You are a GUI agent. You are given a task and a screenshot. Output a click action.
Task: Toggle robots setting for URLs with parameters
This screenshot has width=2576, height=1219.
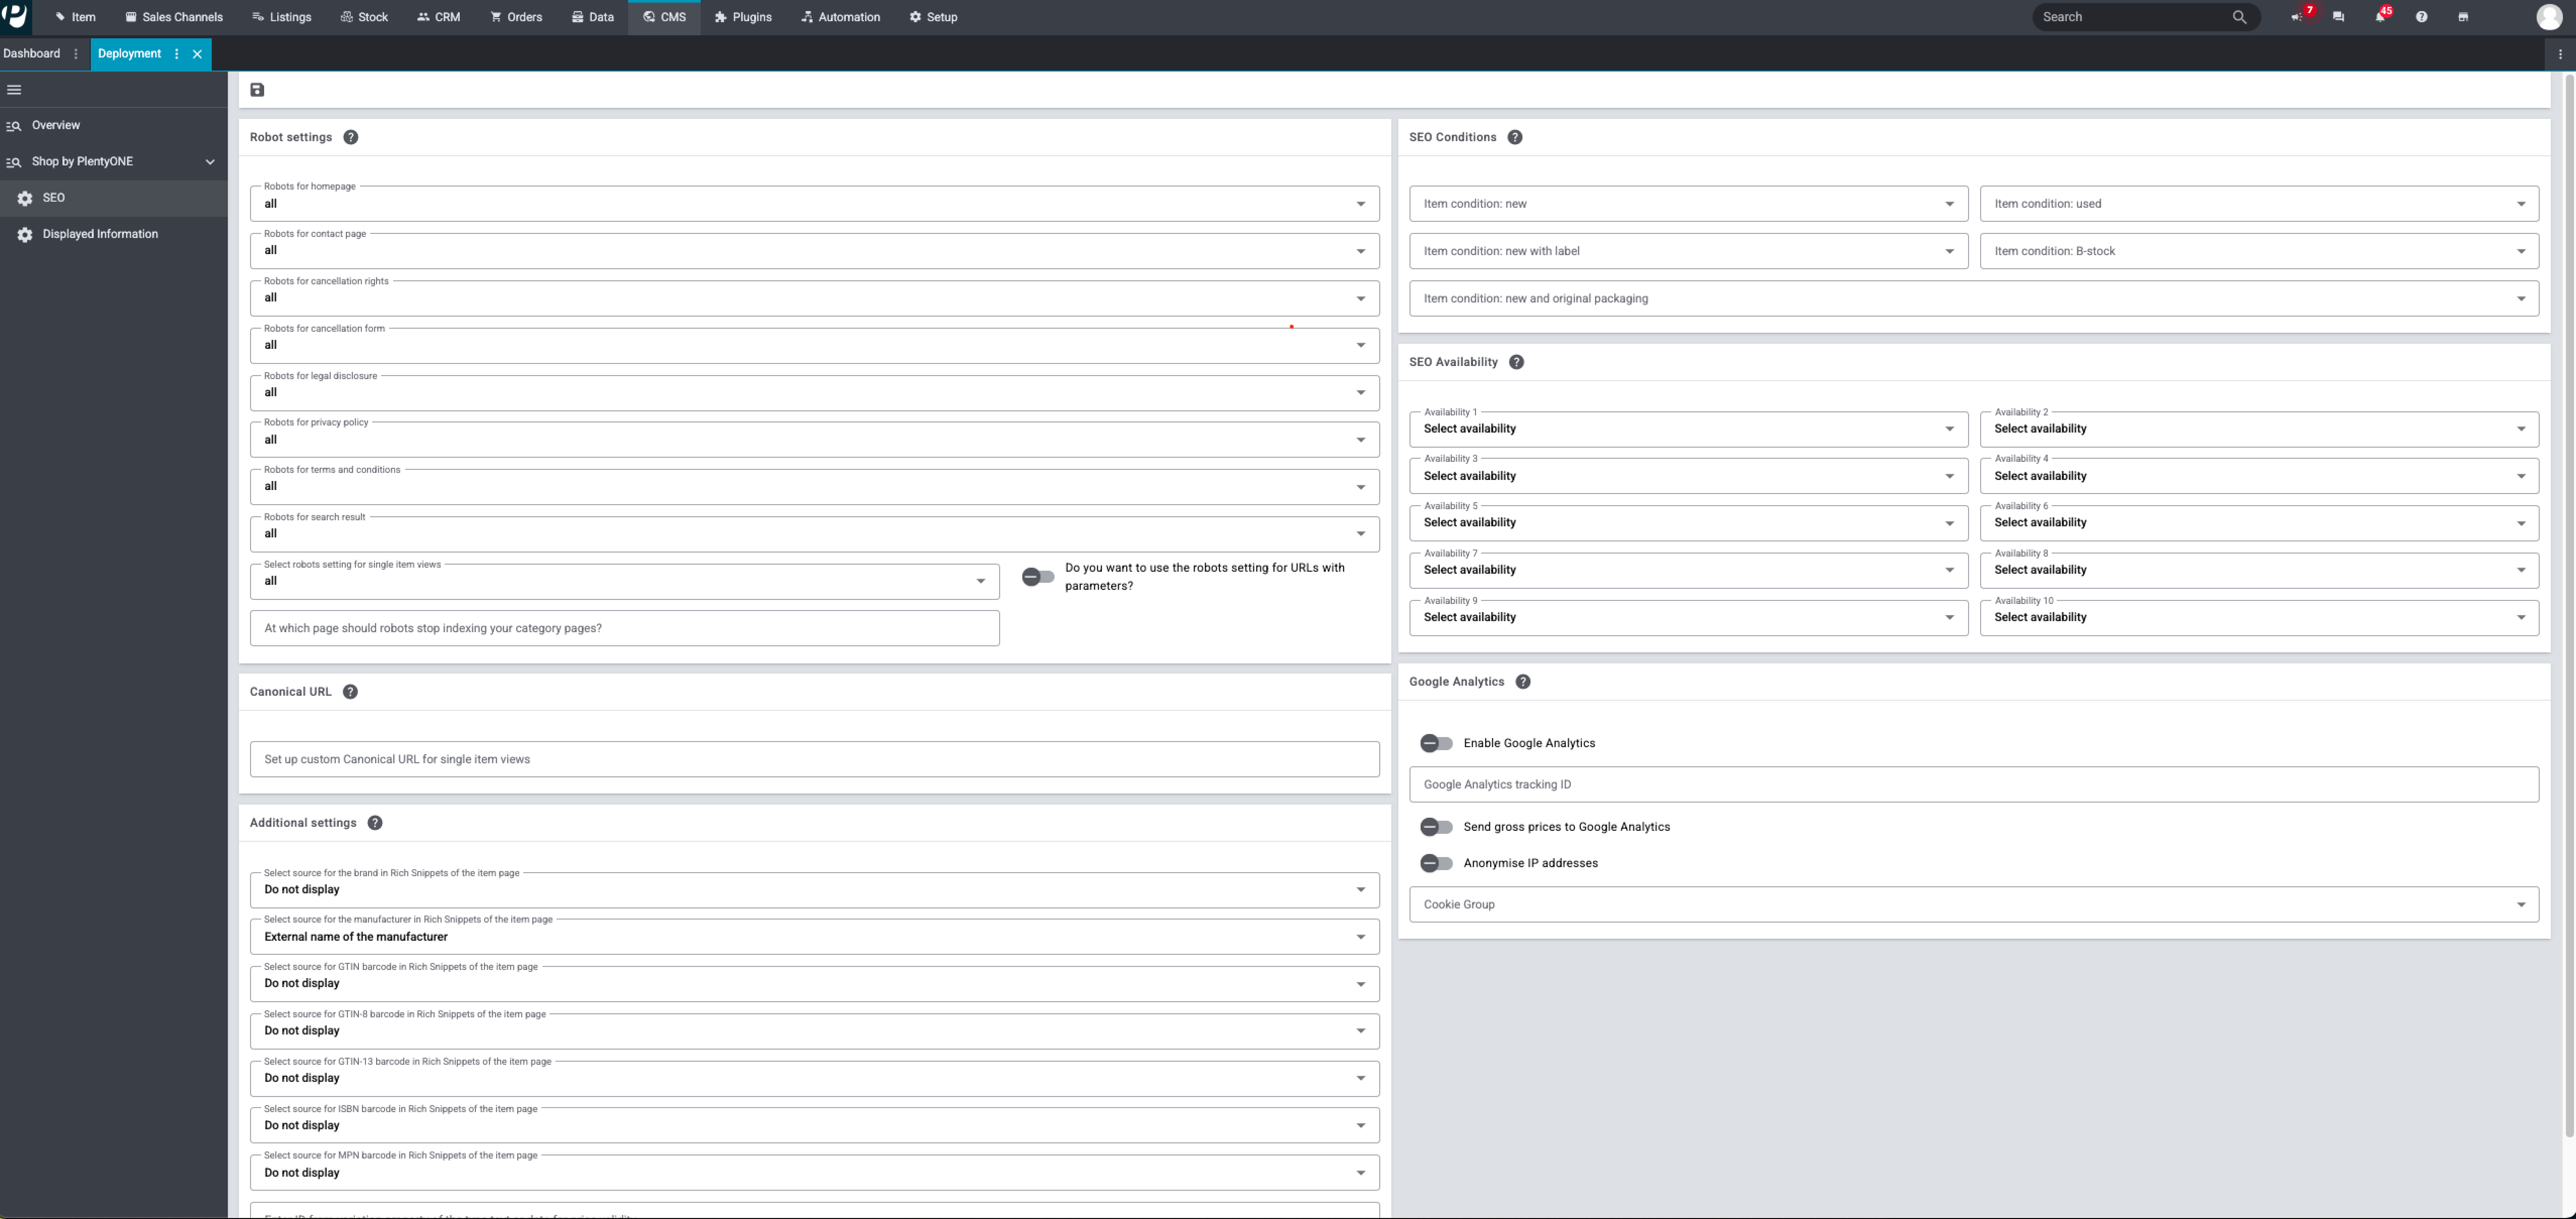[x=1038, y=577]
